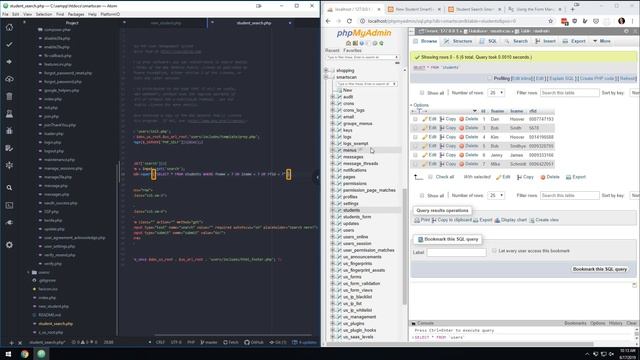Click the Edit pencil icon for Dan Hoover row

coord(425,119)
